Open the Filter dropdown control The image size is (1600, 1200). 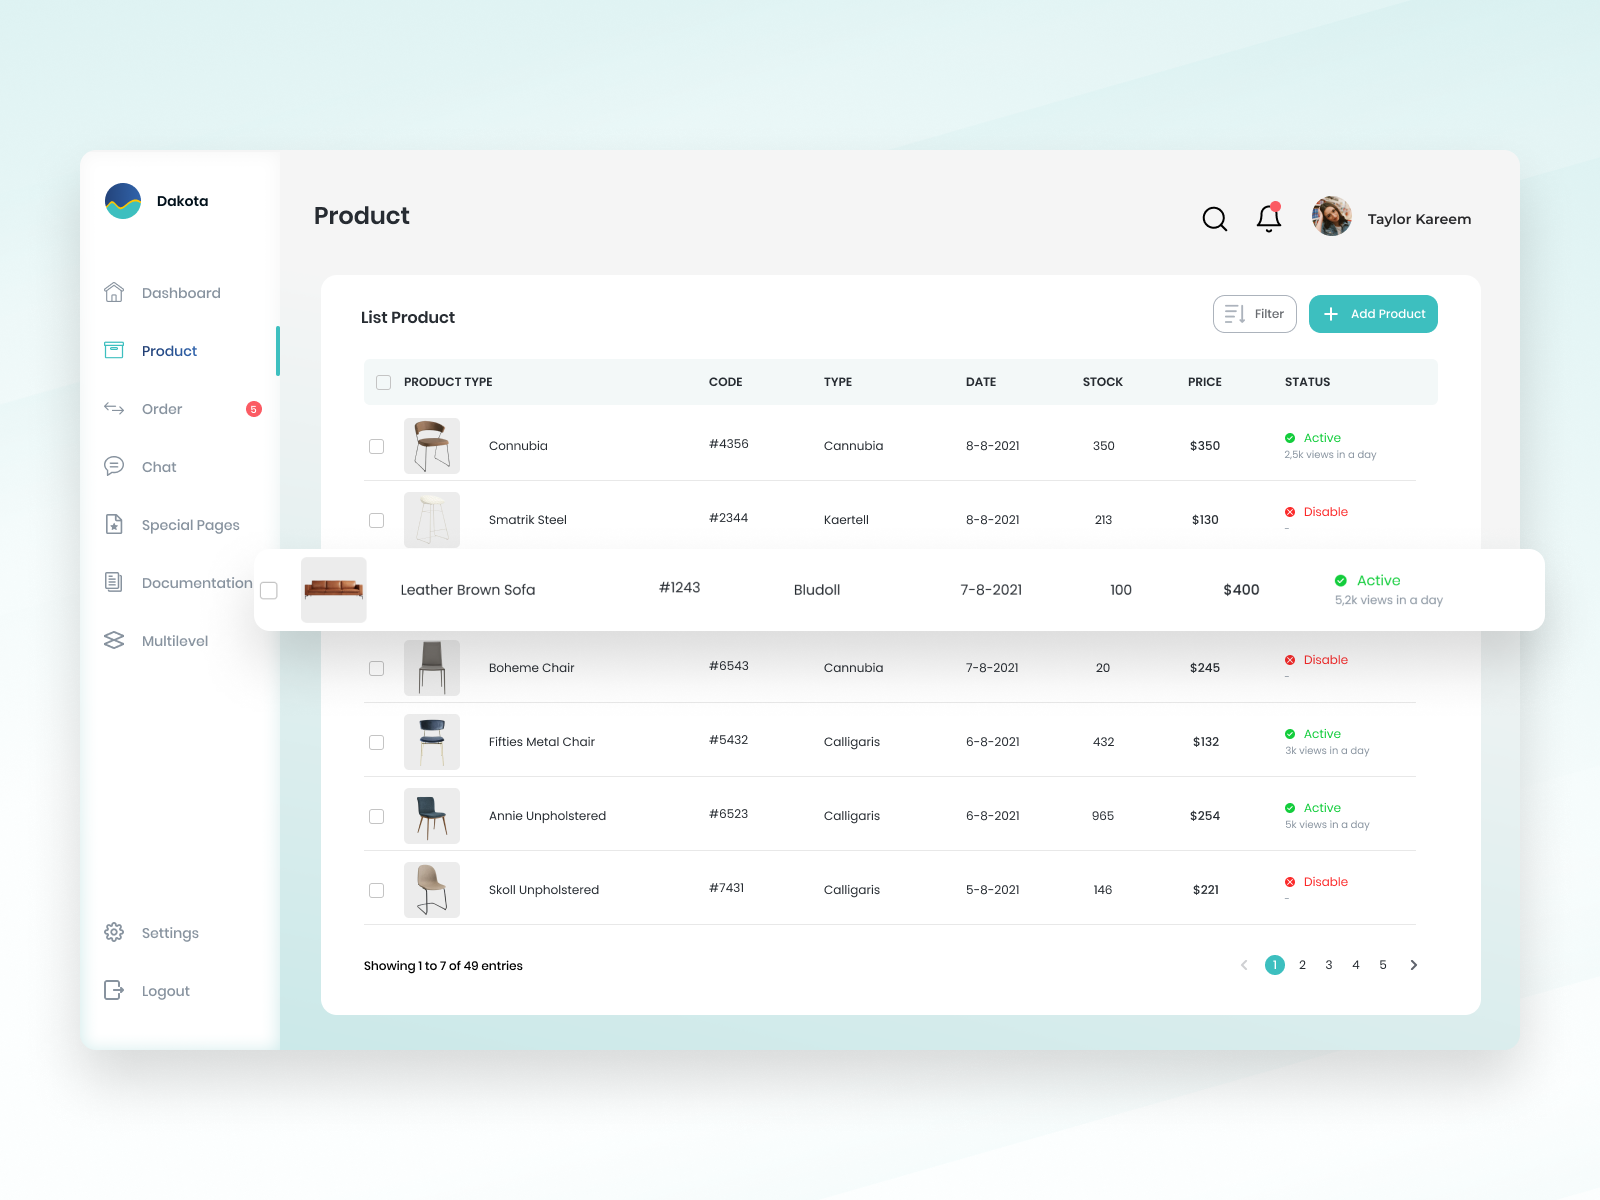(1254, 313)
